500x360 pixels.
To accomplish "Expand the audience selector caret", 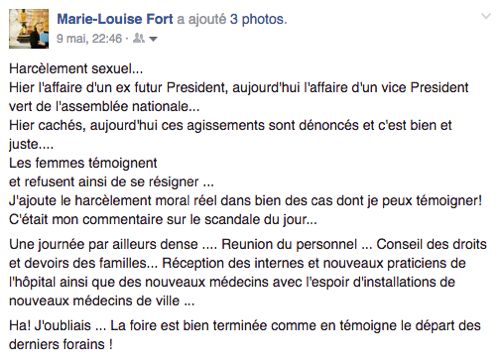I will coord(153,39).
